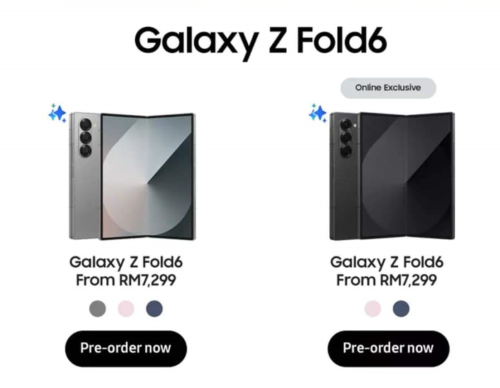Open right Galaxy Z Fold6 product name link
Screen dimensions: 500x388
387,262
